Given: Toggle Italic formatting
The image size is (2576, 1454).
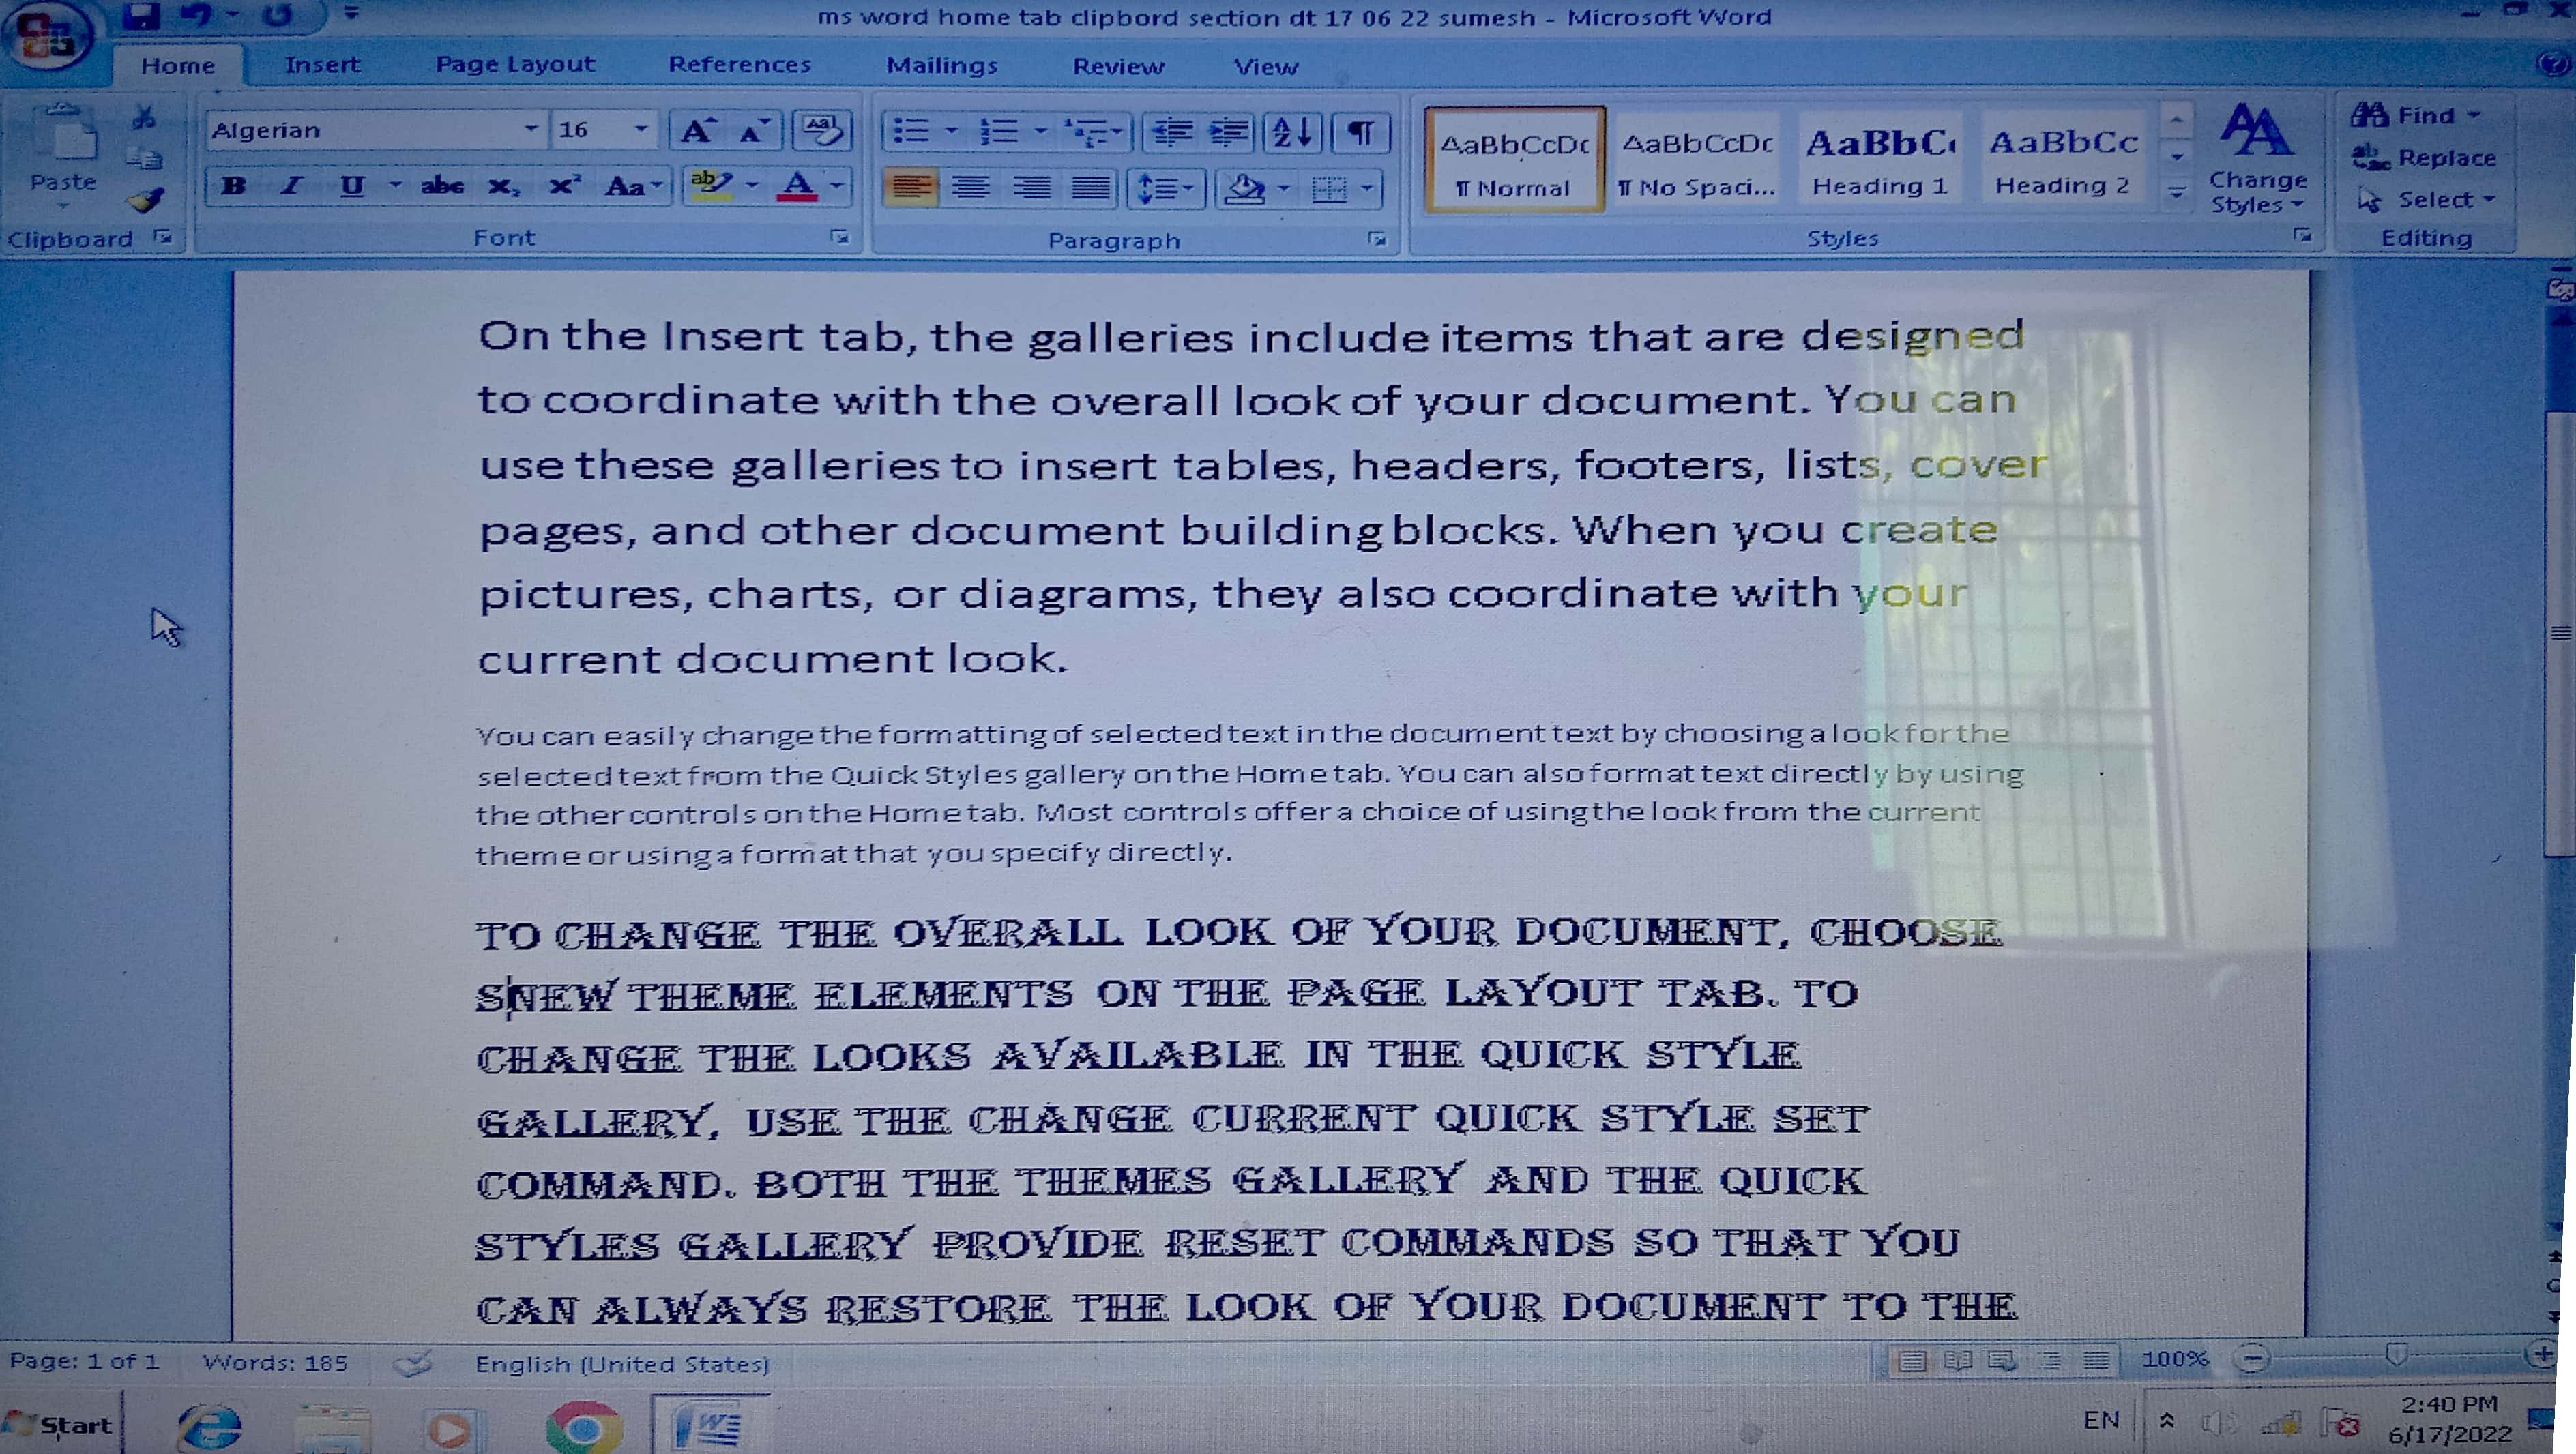Looking at the screenshot, I should 292,186.
